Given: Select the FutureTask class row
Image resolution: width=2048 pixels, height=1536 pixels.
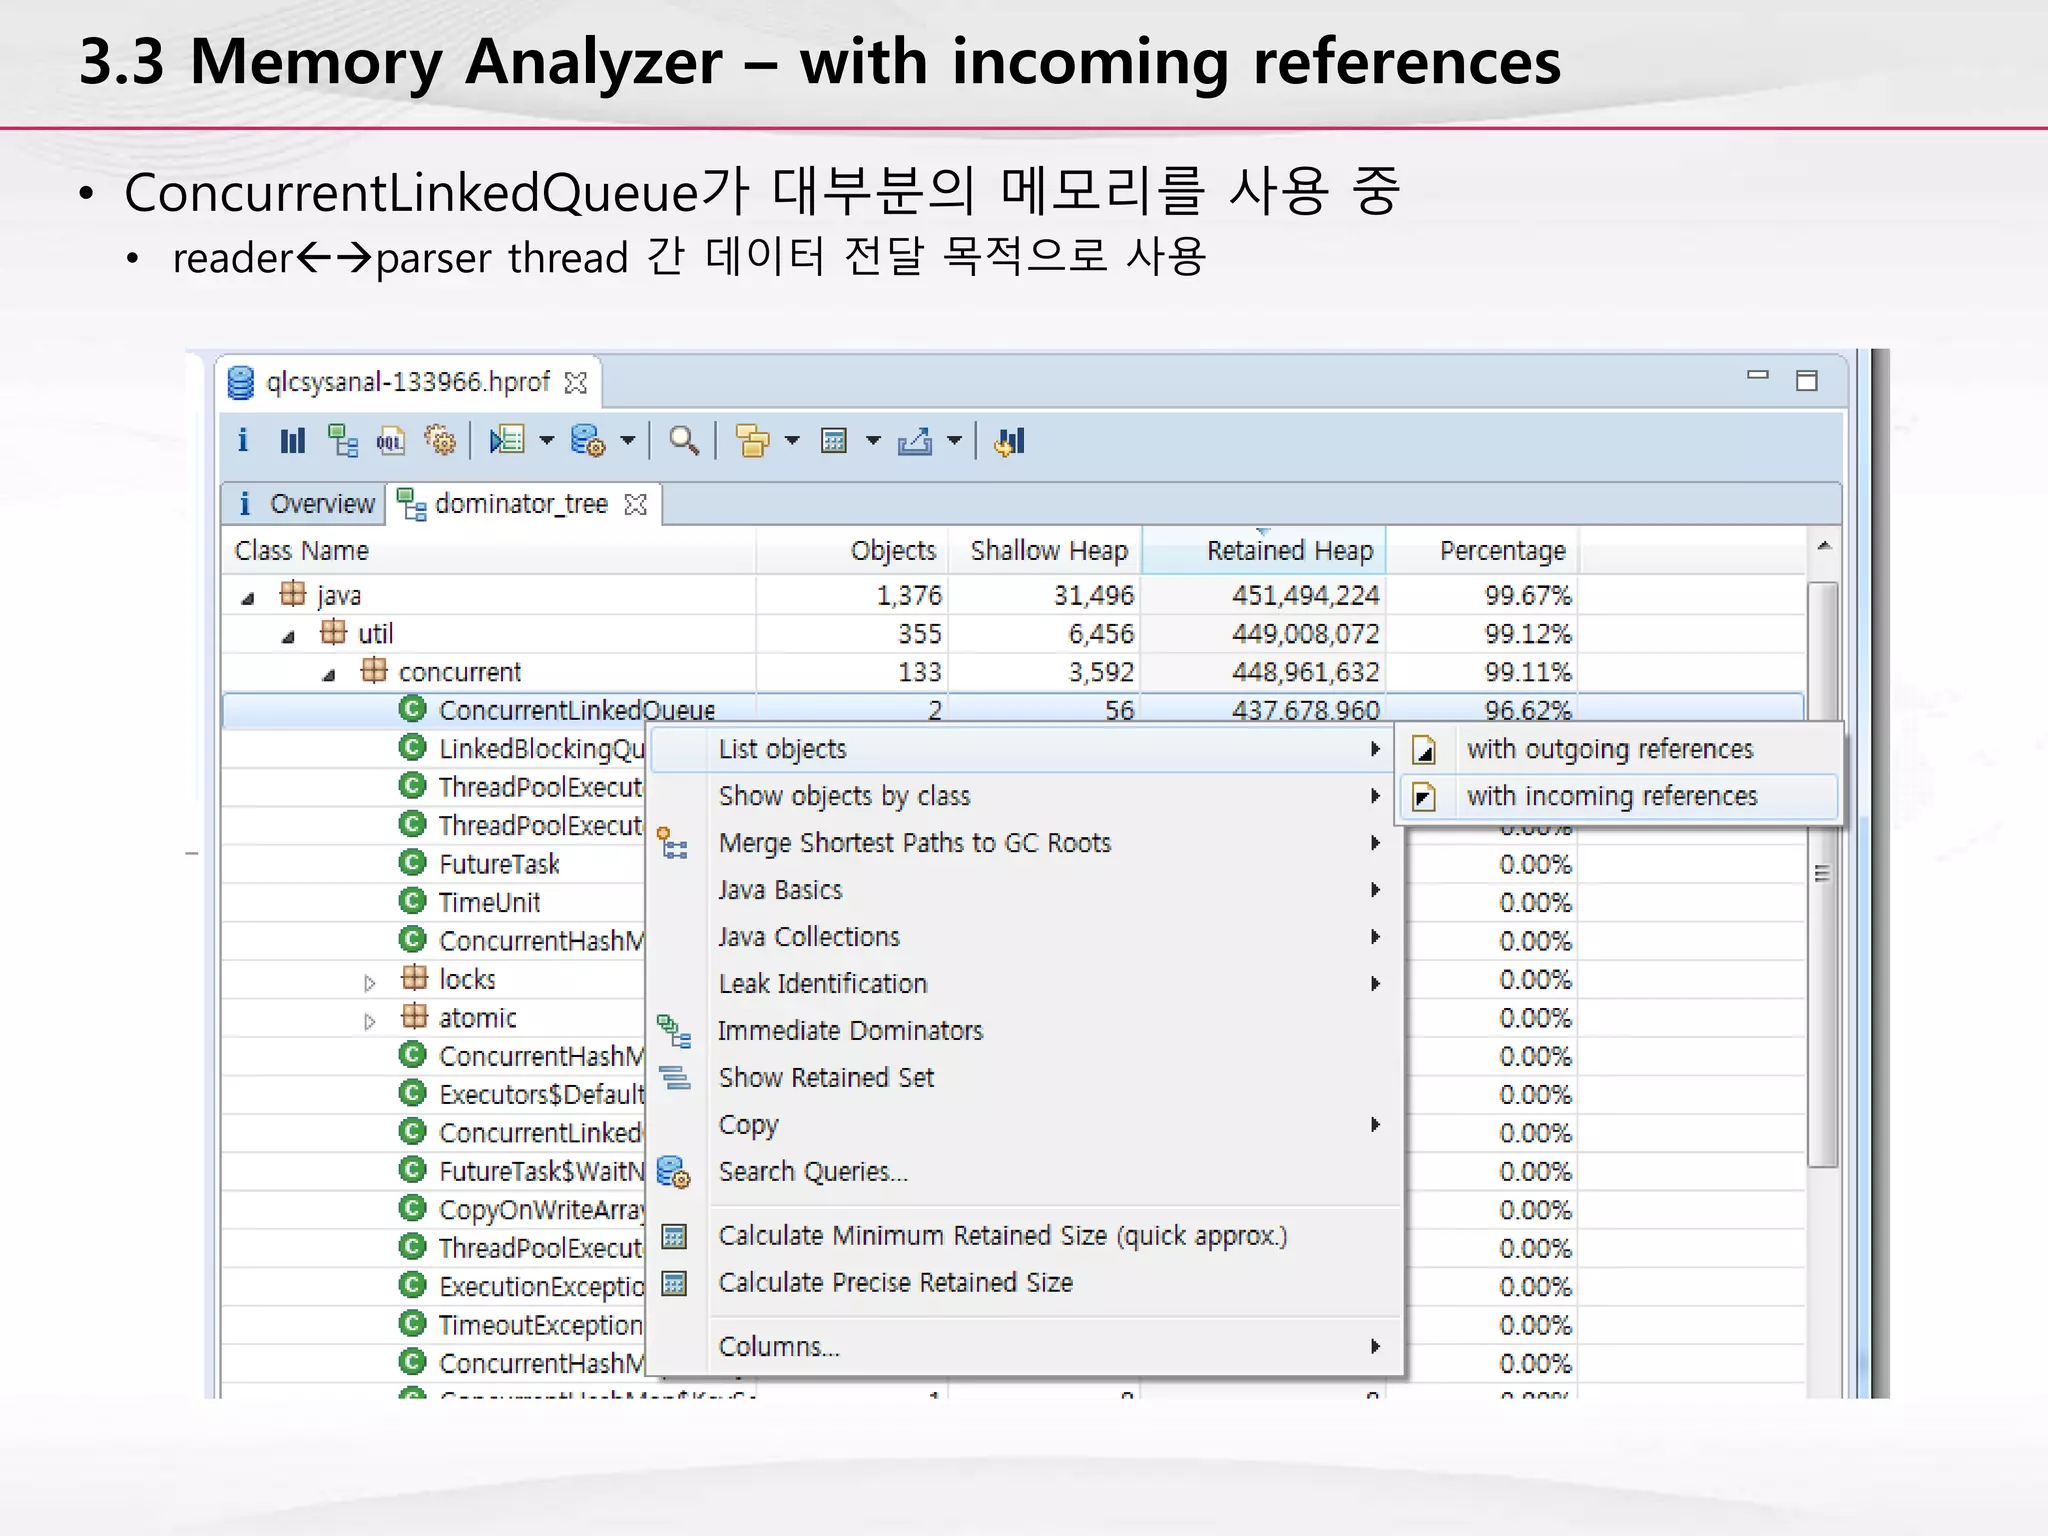Looking at the screenshot, I should (x=500, y=864).
